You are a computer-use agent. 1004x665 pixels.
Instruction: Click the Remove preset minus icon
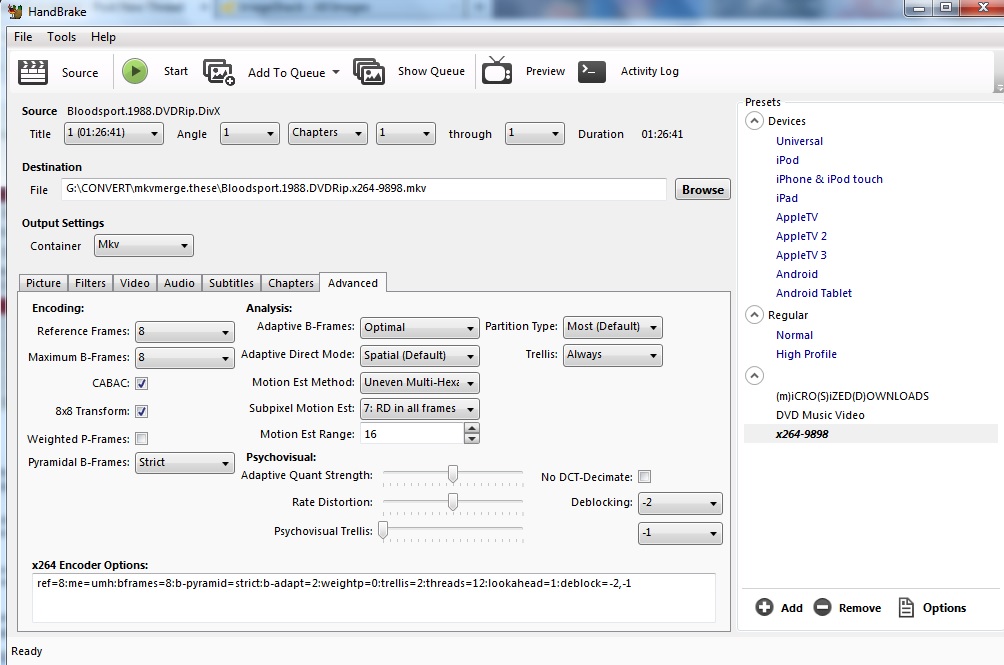[822, 607]
